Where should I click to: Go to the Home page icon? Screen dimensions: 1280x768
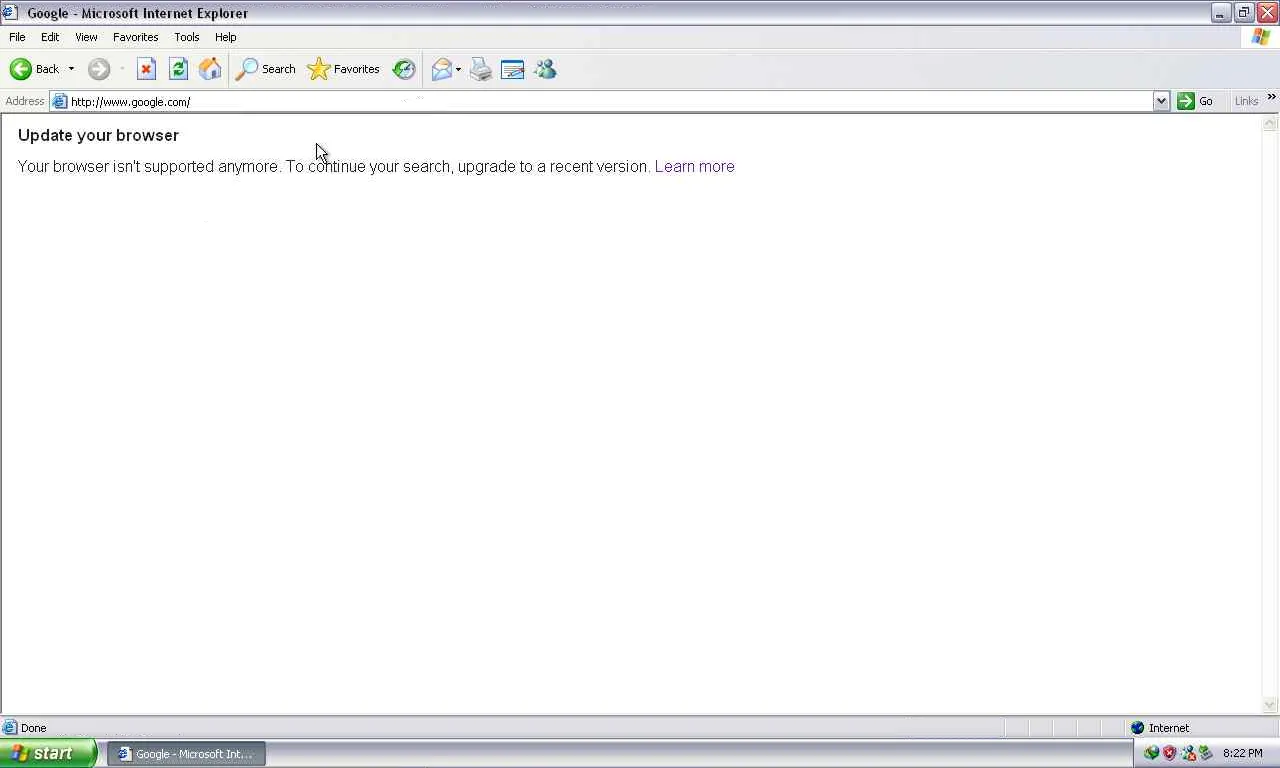(x=210, y=69)
